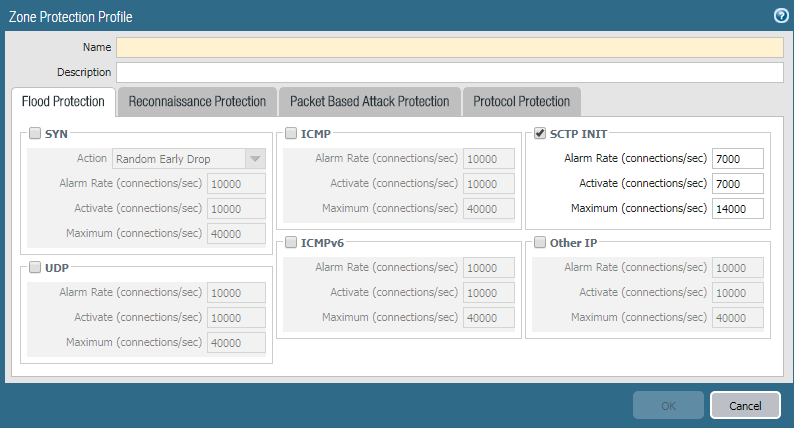Enable the Other IP checkbox

[x=540, y=243]
